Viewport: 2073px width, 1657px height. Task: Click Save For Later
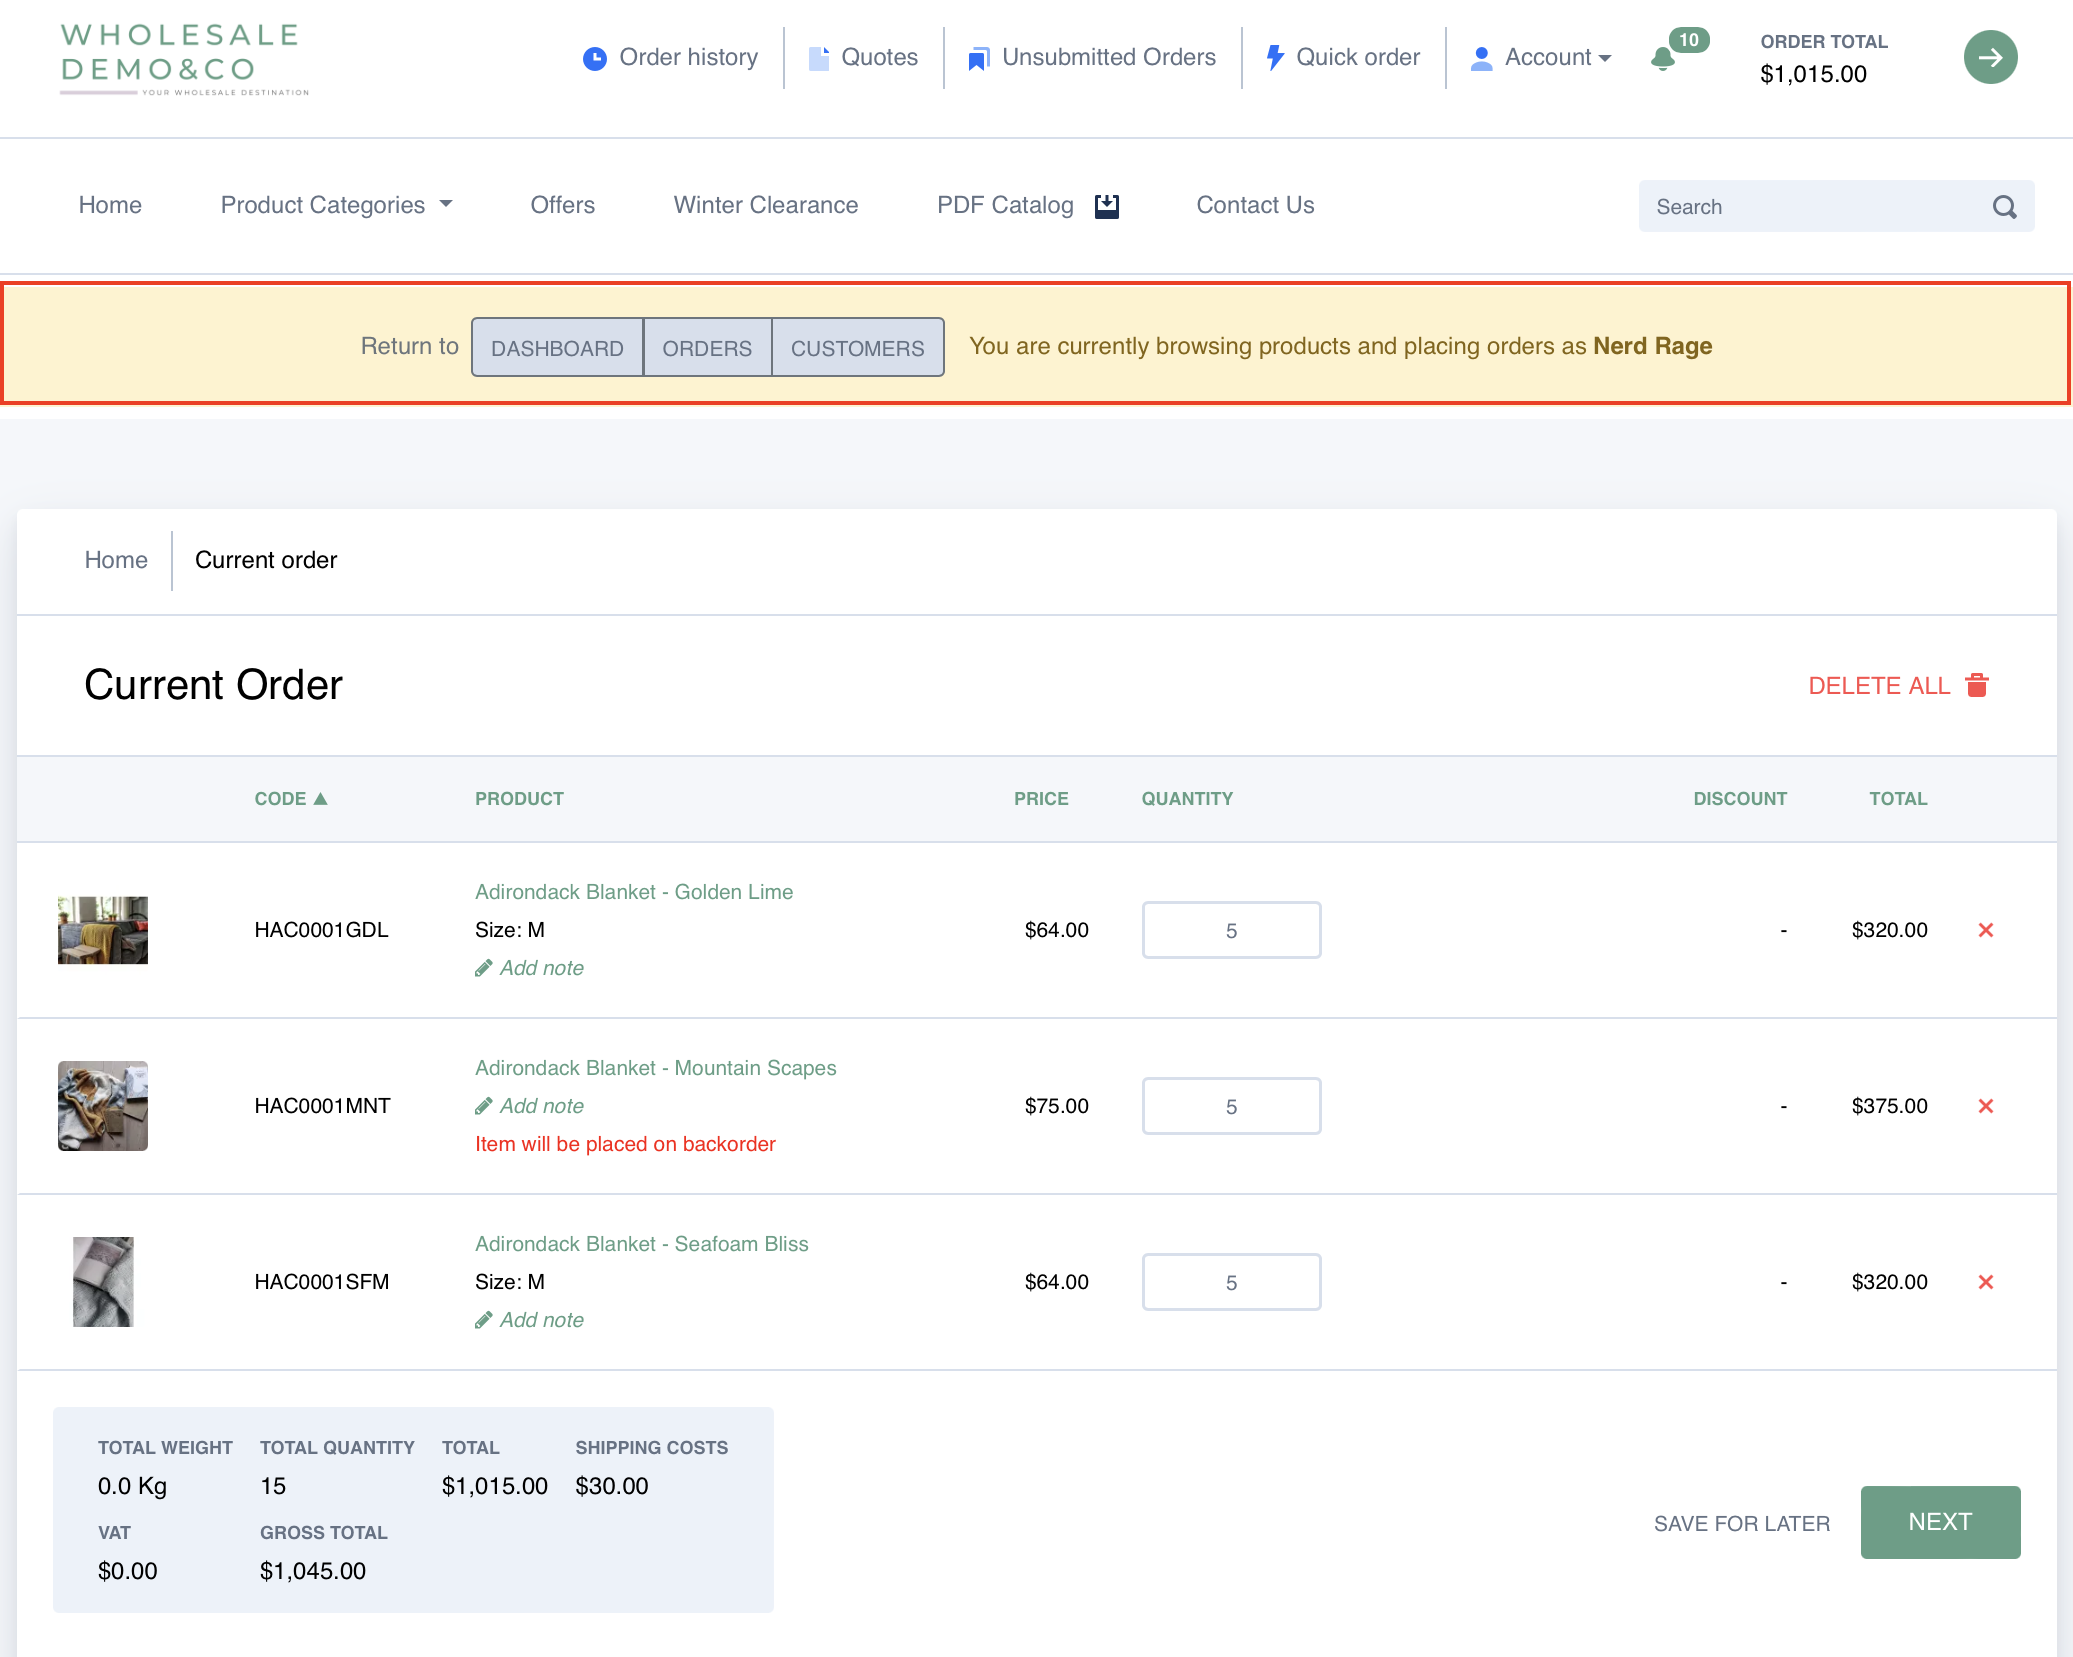1741,1523
